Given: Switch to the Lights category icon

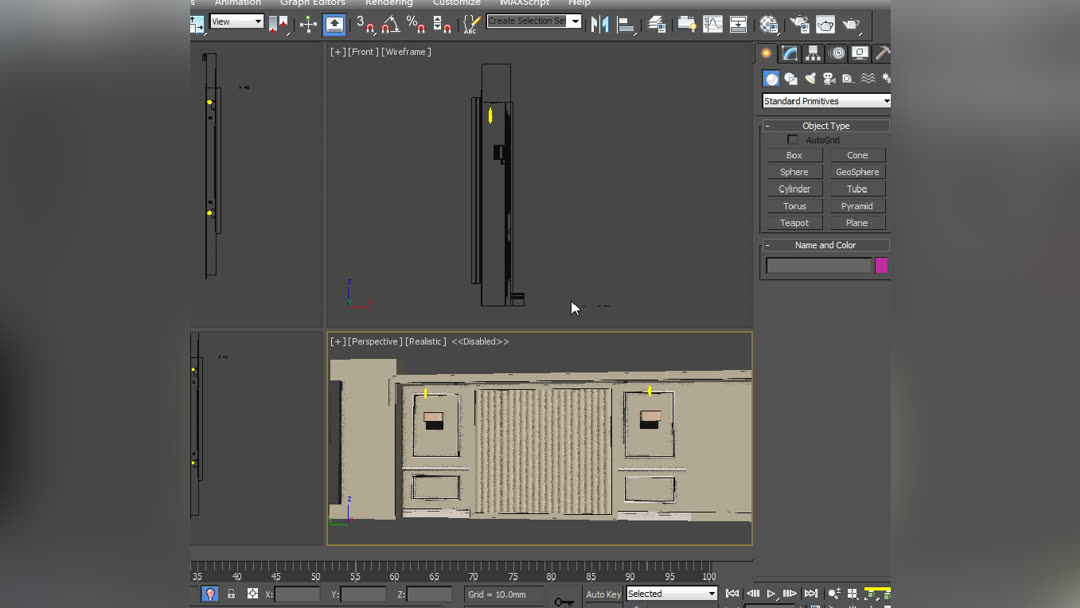Looking at the screenshot, I should (x=811, y=78).
